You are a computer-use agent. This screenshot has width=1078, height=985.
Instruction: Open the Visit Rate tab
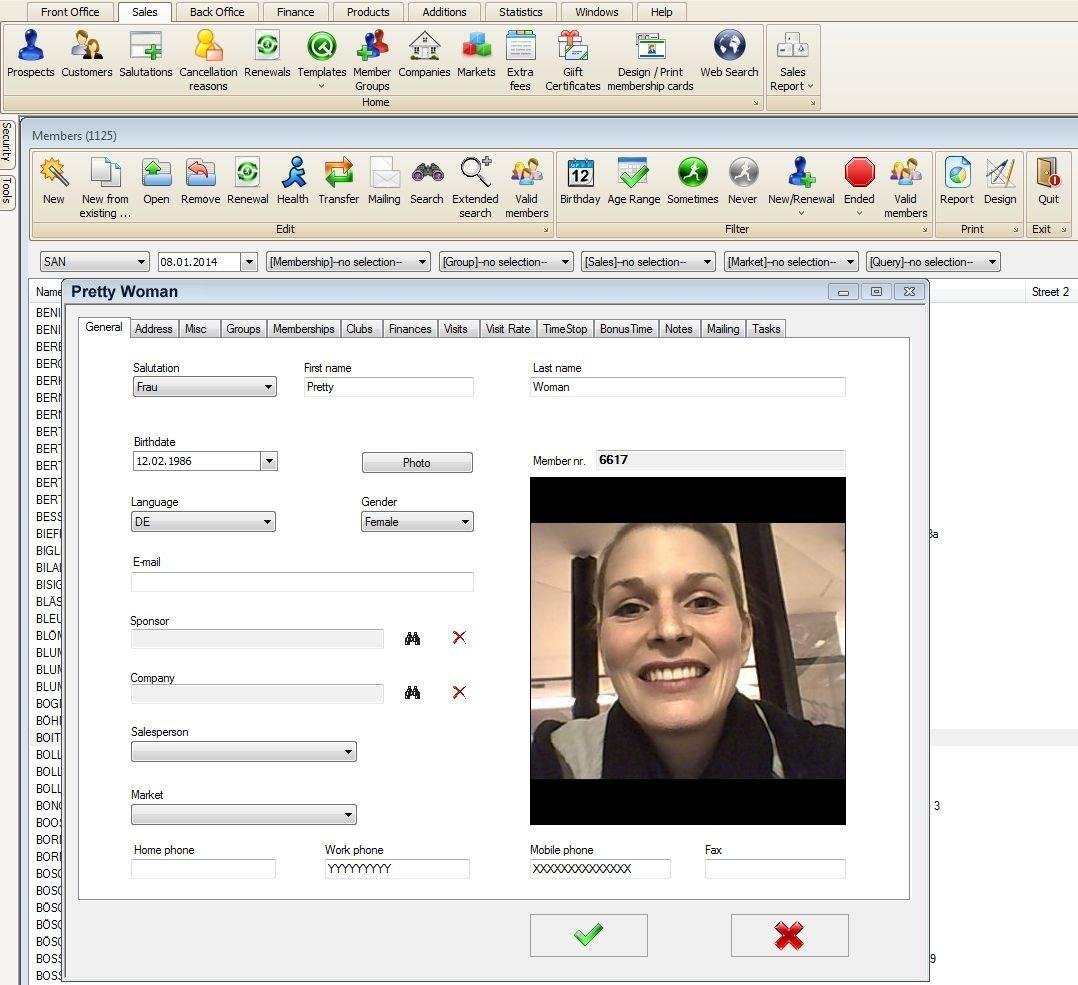(507, 329)
